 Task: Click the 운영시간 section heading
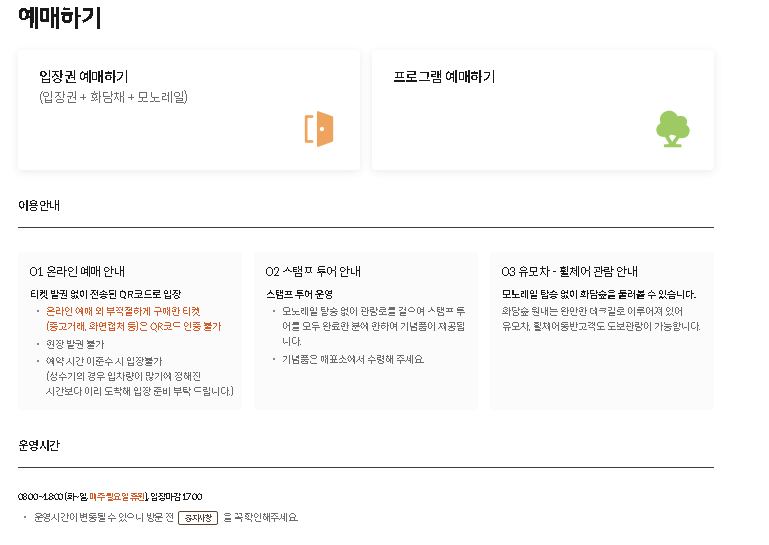[39, 445]
